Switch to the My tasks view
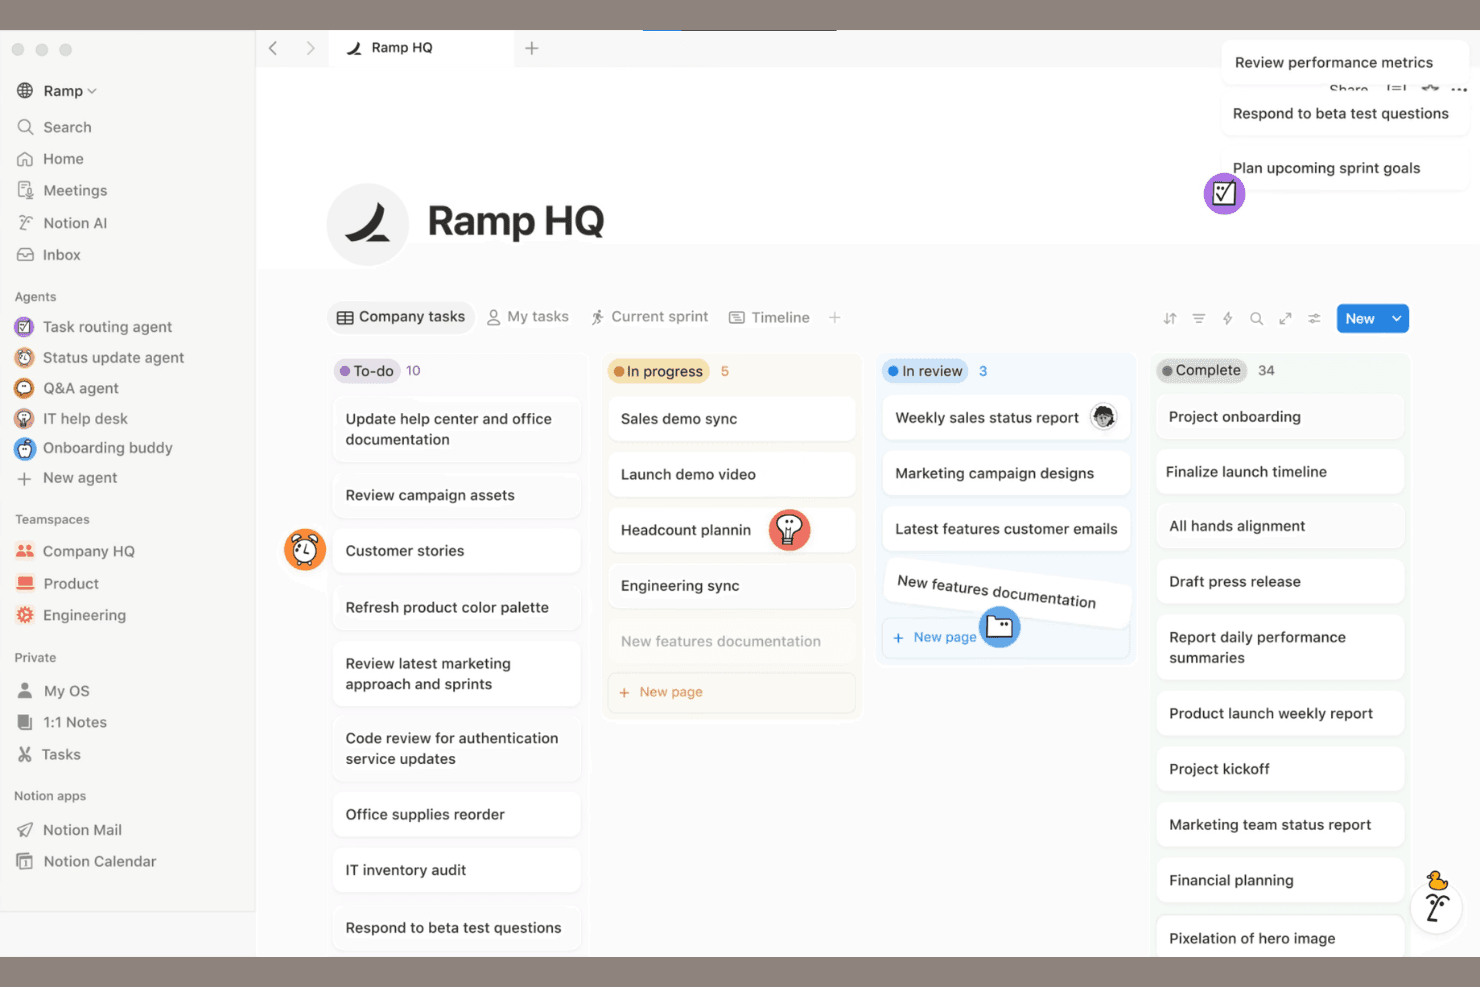Screen dimensions: 1480x987 pyautogui.click(x=528, y=317)
